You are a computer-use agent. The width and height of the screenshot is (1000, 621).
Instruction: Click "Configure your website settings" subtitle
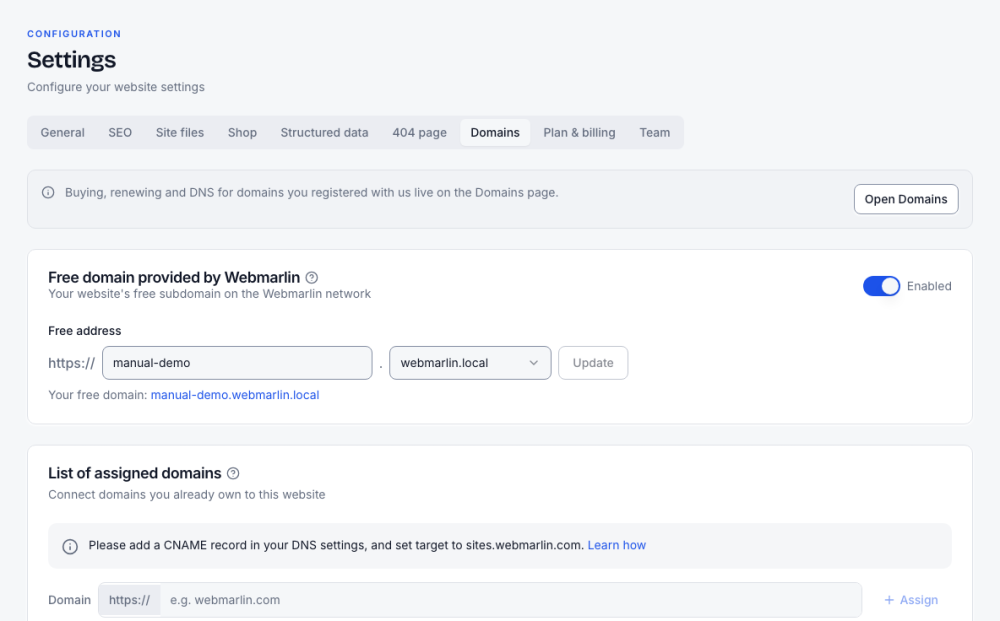116,87
